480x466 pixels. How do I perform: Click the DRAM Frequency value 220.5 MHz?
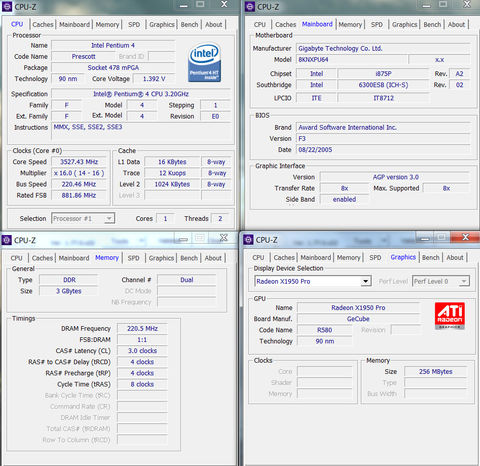(142, 329)
